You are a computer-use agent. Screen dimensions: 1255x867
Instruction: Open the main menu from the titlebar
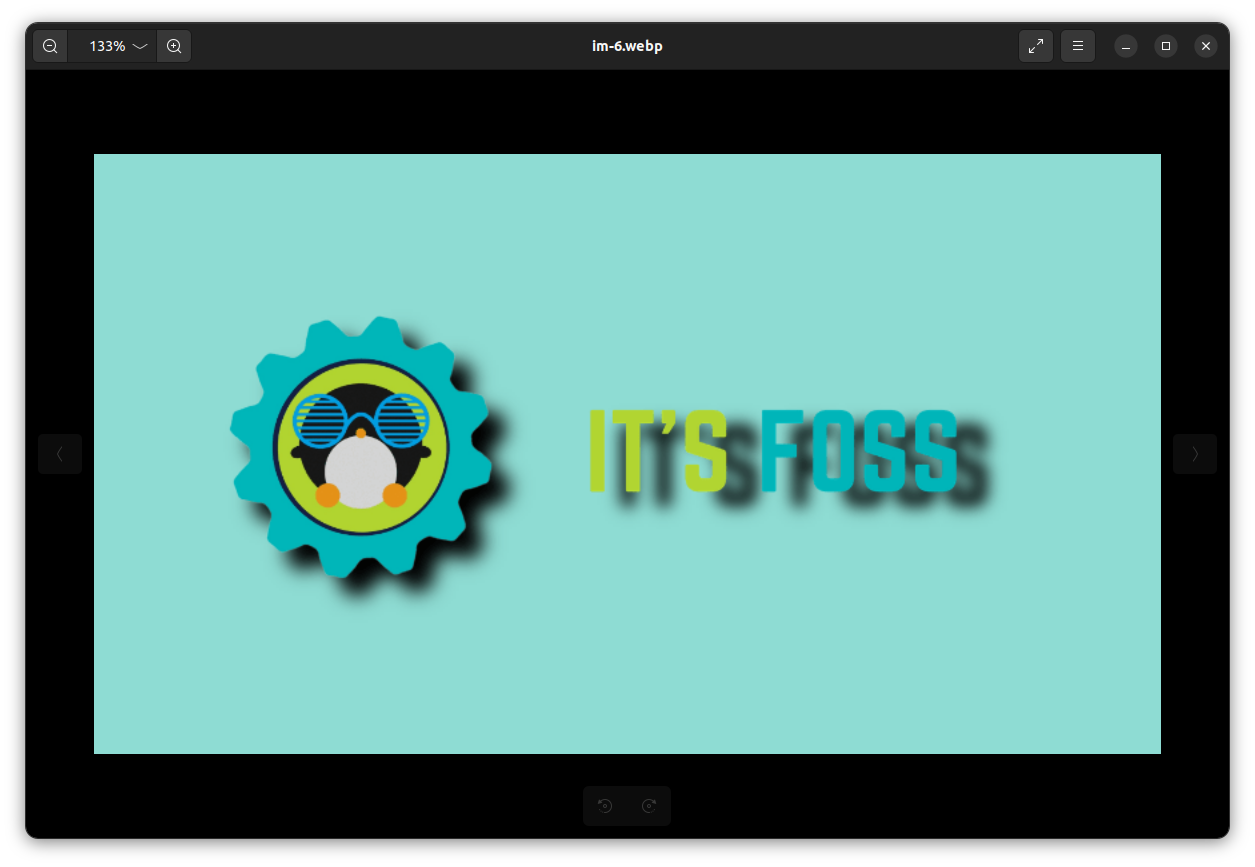1077,45
